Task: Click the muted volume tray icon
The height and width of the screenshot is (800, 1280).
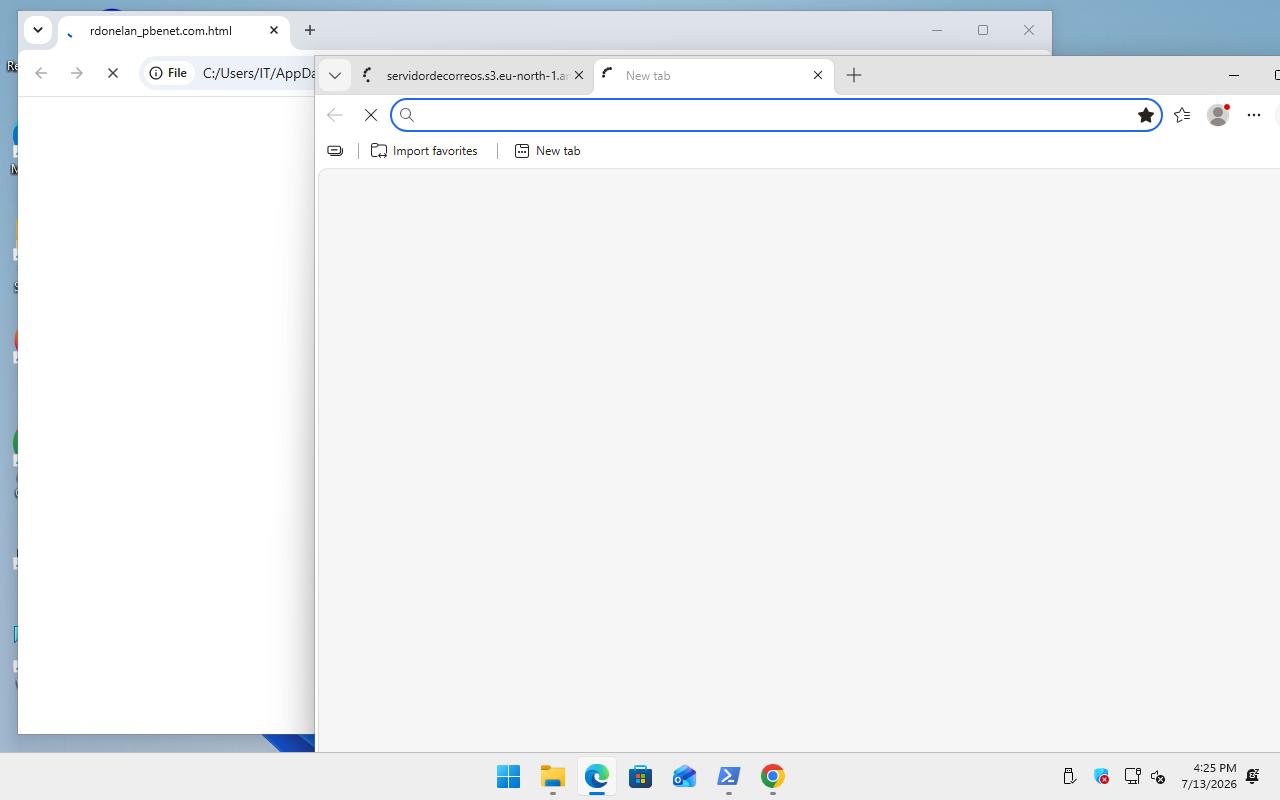Action: [x=1158, y=776]
